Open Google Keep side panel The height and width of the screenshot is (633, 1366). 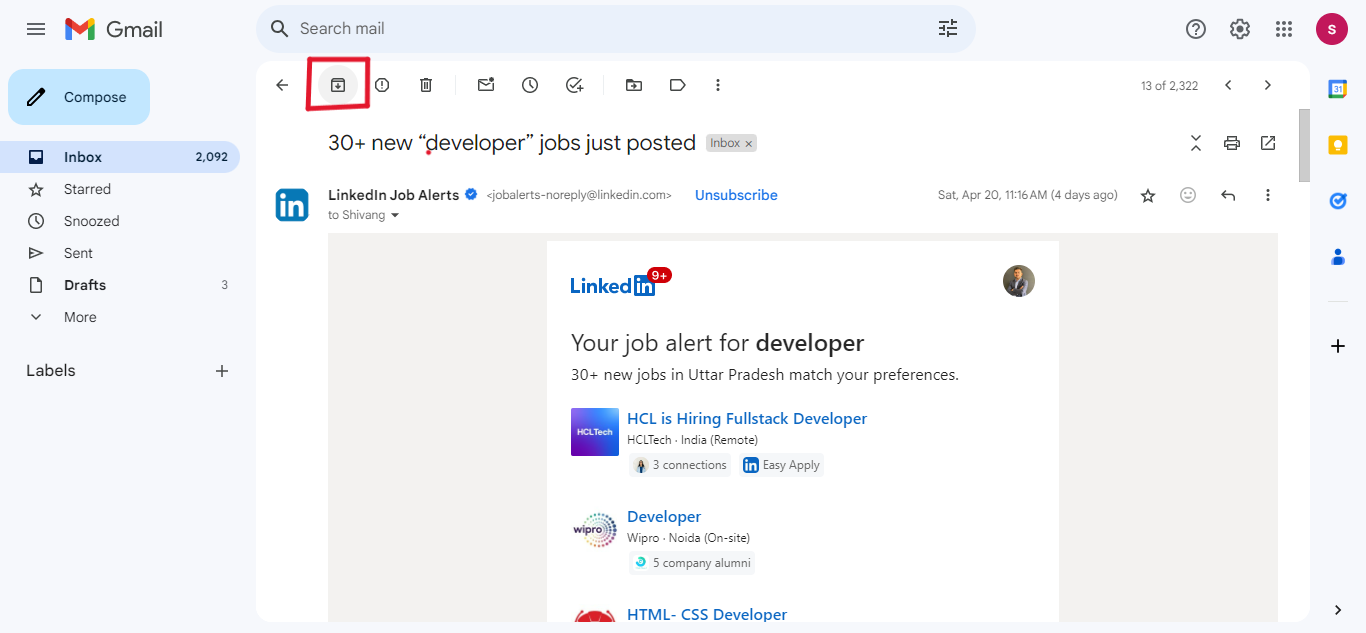[x=1338, y=145]
